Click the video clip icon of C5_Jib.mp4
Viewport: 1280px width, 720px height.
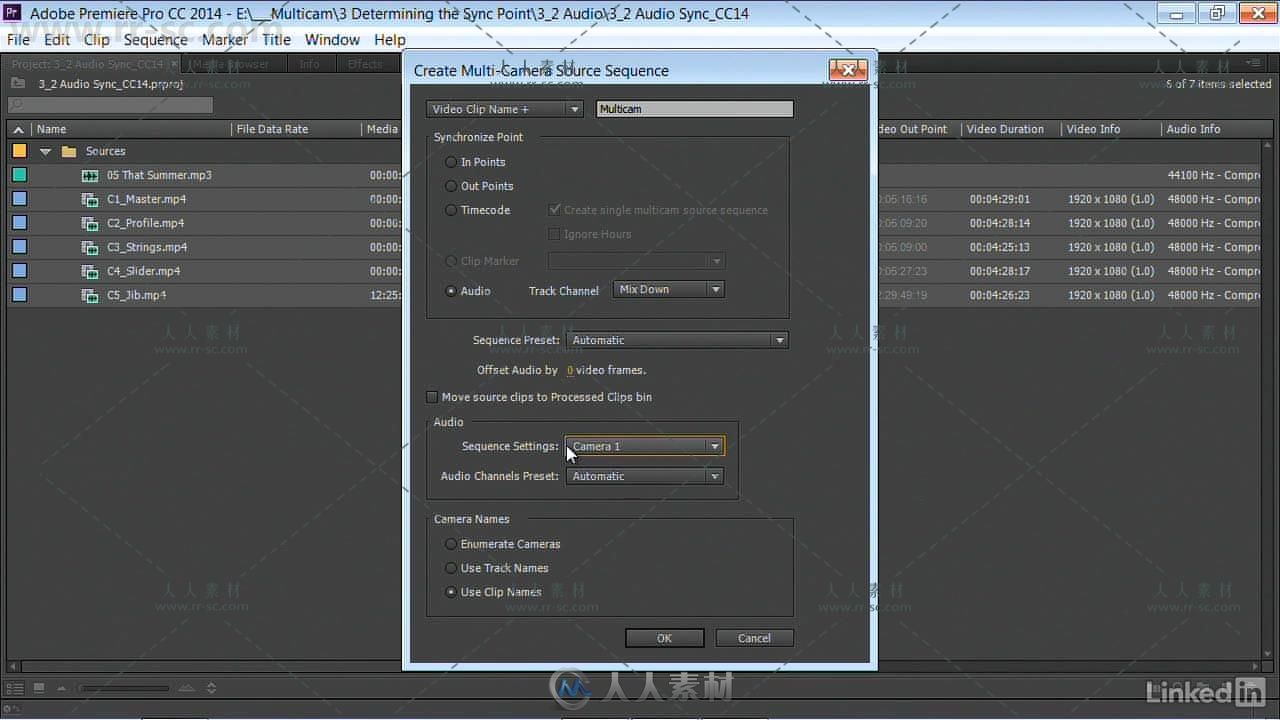click(x=90, y=295)
